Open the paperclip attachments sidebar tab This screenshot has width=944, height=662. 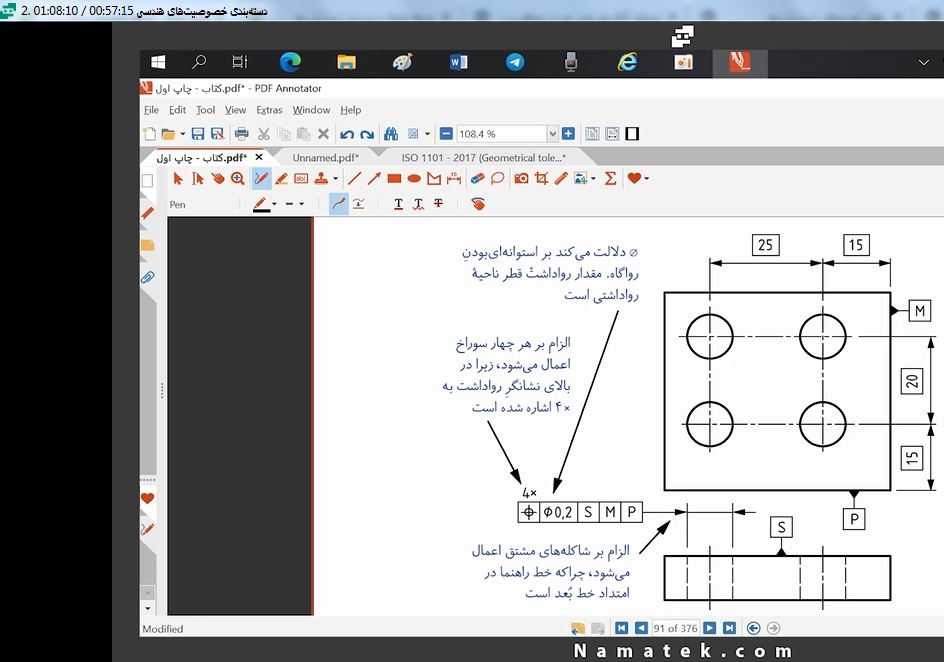click(148, 277)
